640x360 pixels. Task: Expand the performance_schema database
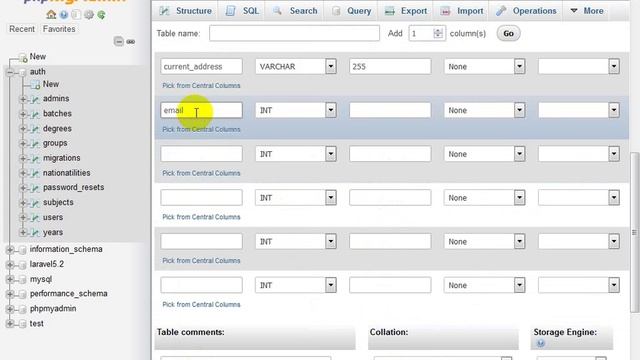point(10,294)
